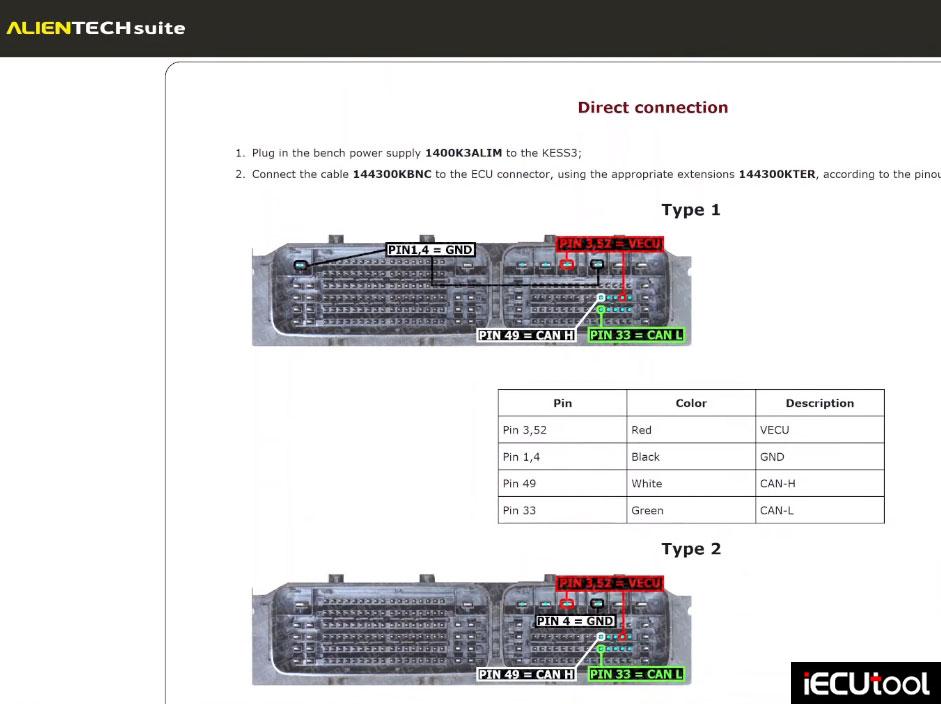Click the Type 2 heading
The height and width of the screenshot is (704, 941).
[x=691, y=549]
